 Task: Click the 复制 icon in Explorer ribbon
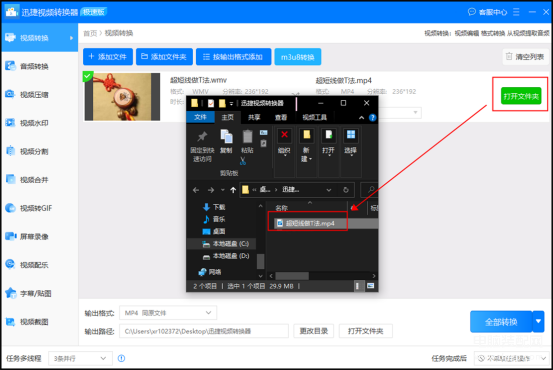pos(226,136)
